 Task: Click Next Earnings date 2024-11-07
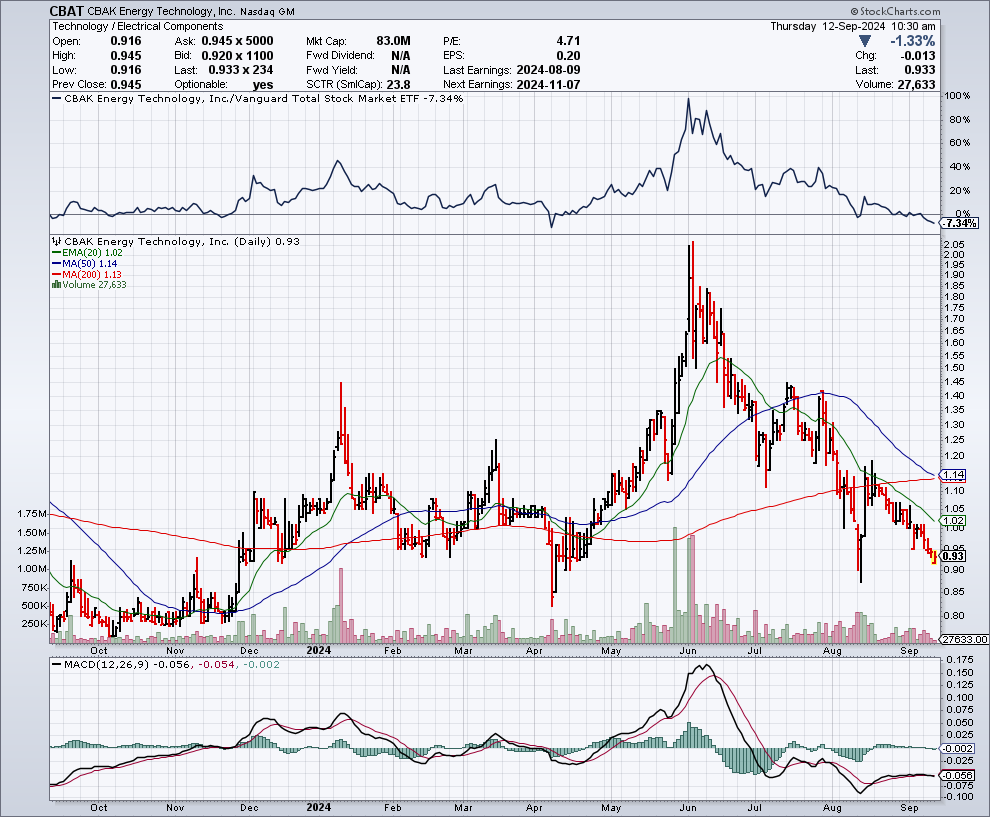[548, 85]
